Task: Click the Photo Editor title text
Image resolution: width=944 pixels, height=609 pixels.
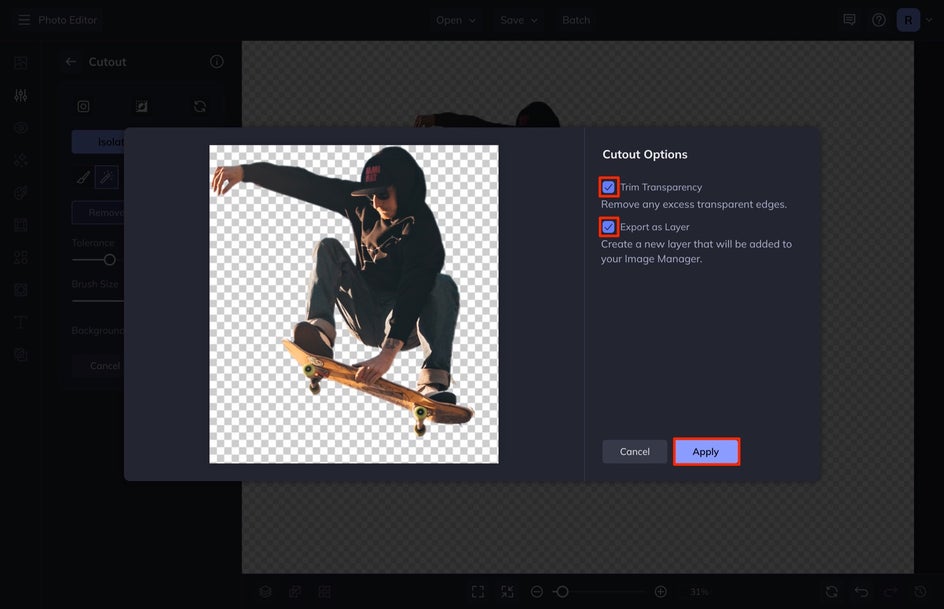Action: (67, 20)
